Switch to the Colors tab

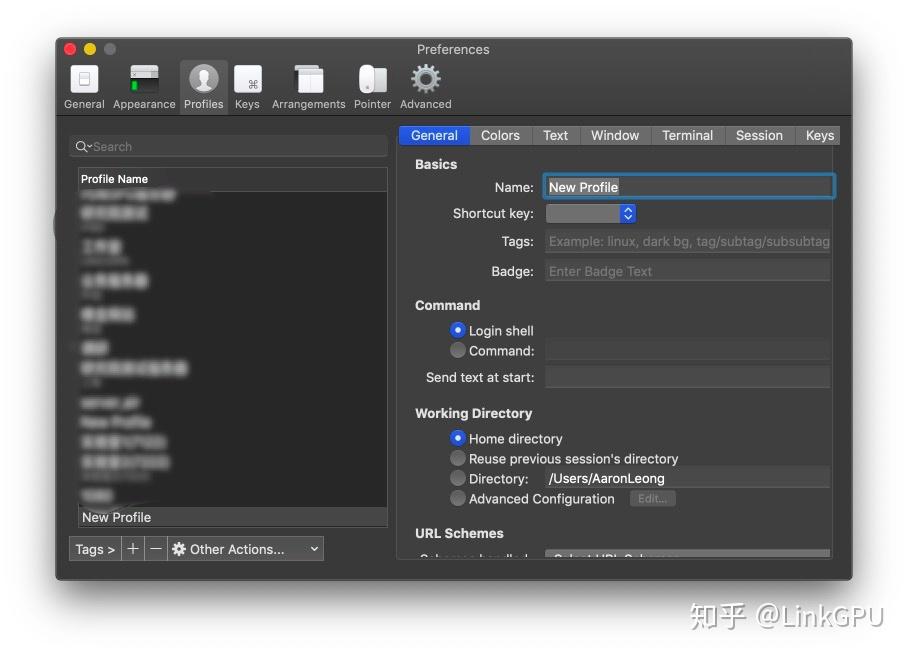coord(500,135)
